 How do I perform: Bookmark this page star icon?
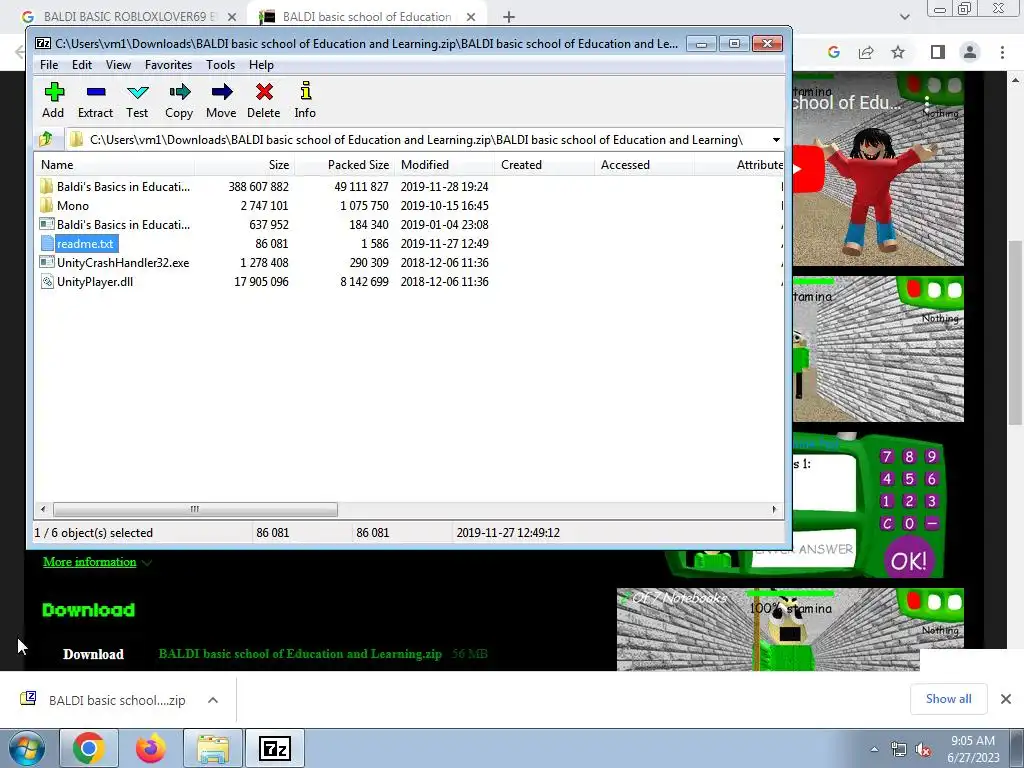tap(898, 52)
